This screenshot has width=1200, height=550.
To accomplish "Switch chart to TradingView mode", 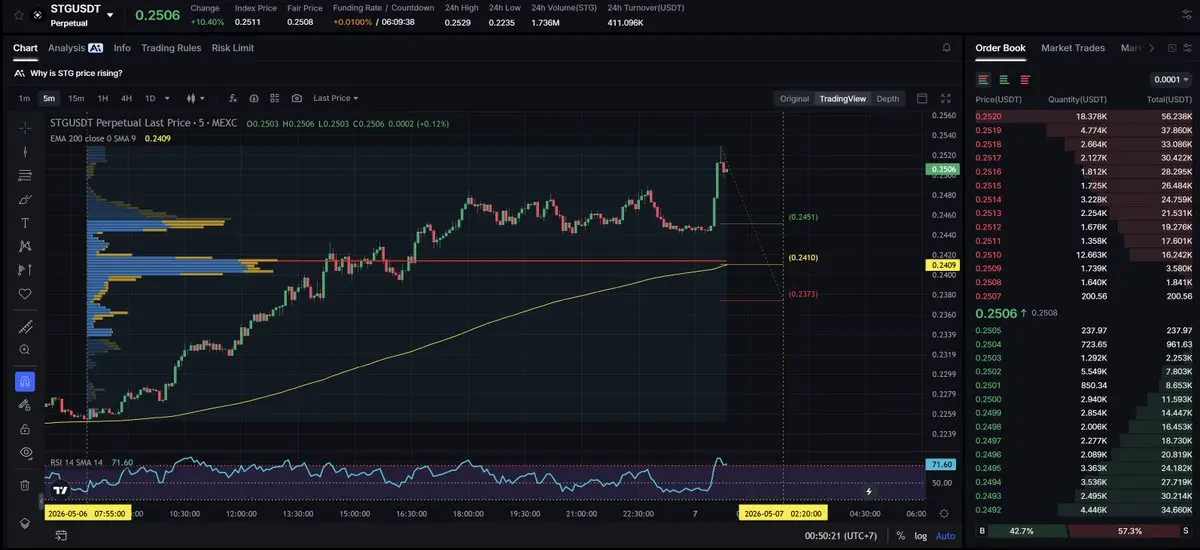I will [842, 98].
